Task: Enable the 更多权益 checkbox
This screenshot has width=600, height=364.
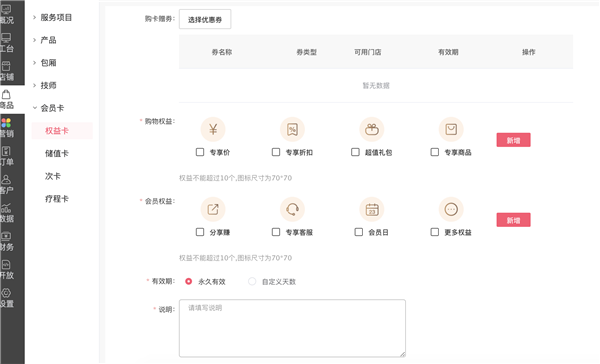Action: [x=435, y=232]
